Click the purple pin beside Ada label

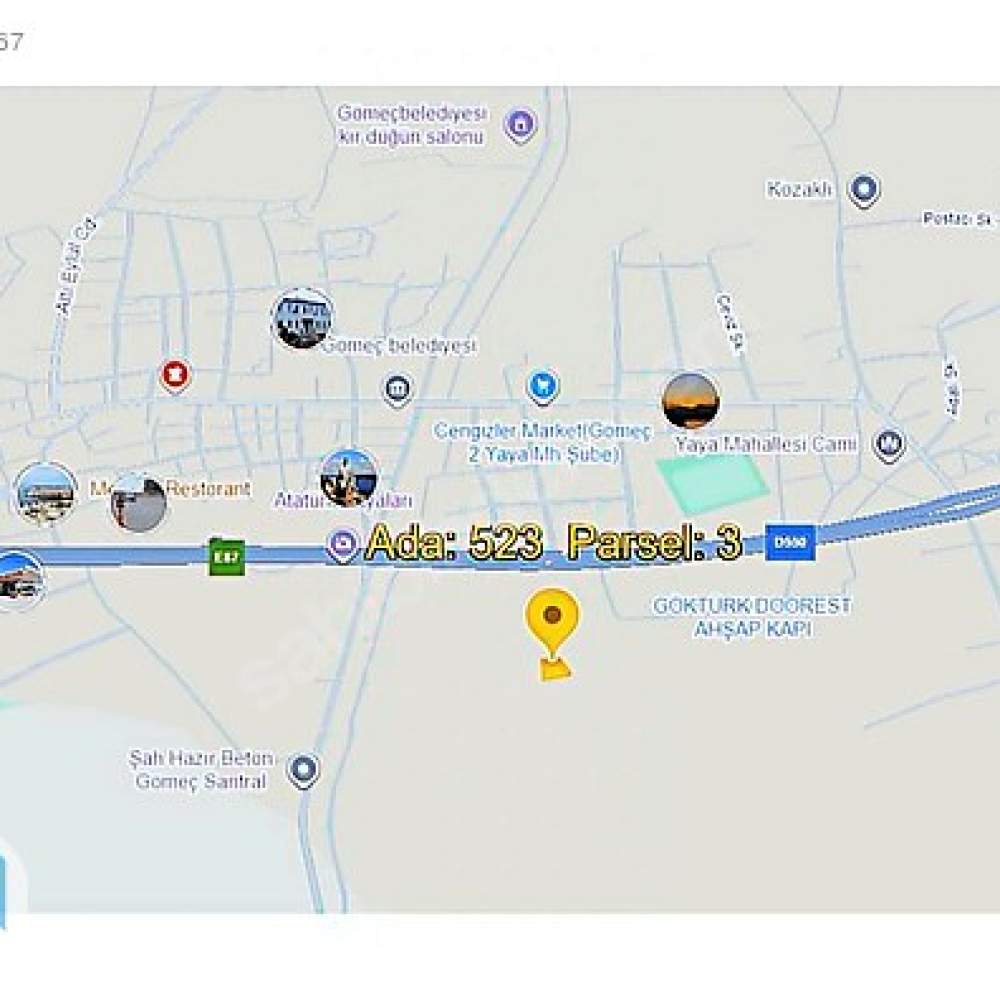tap(343, 546)
